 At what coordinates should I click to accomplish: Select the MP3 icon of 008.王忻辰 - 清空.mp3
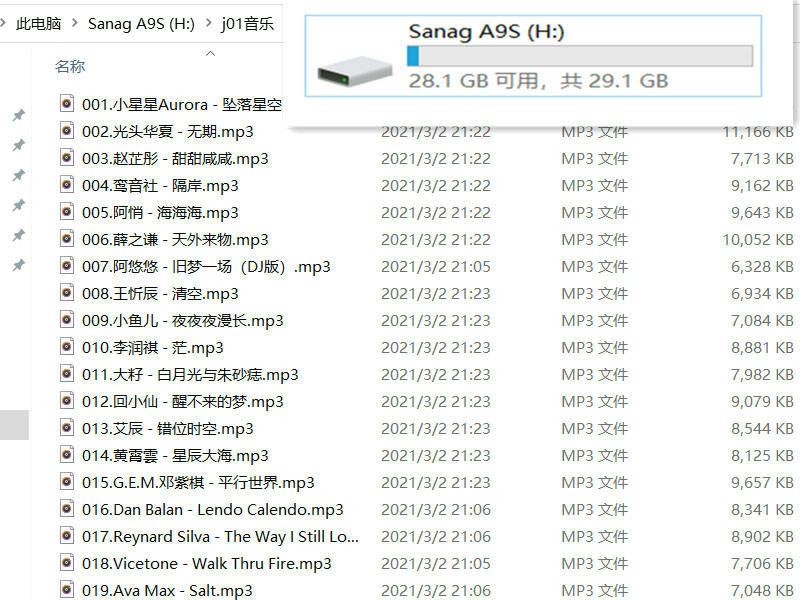pyautogui.click(x=66, y=293)
